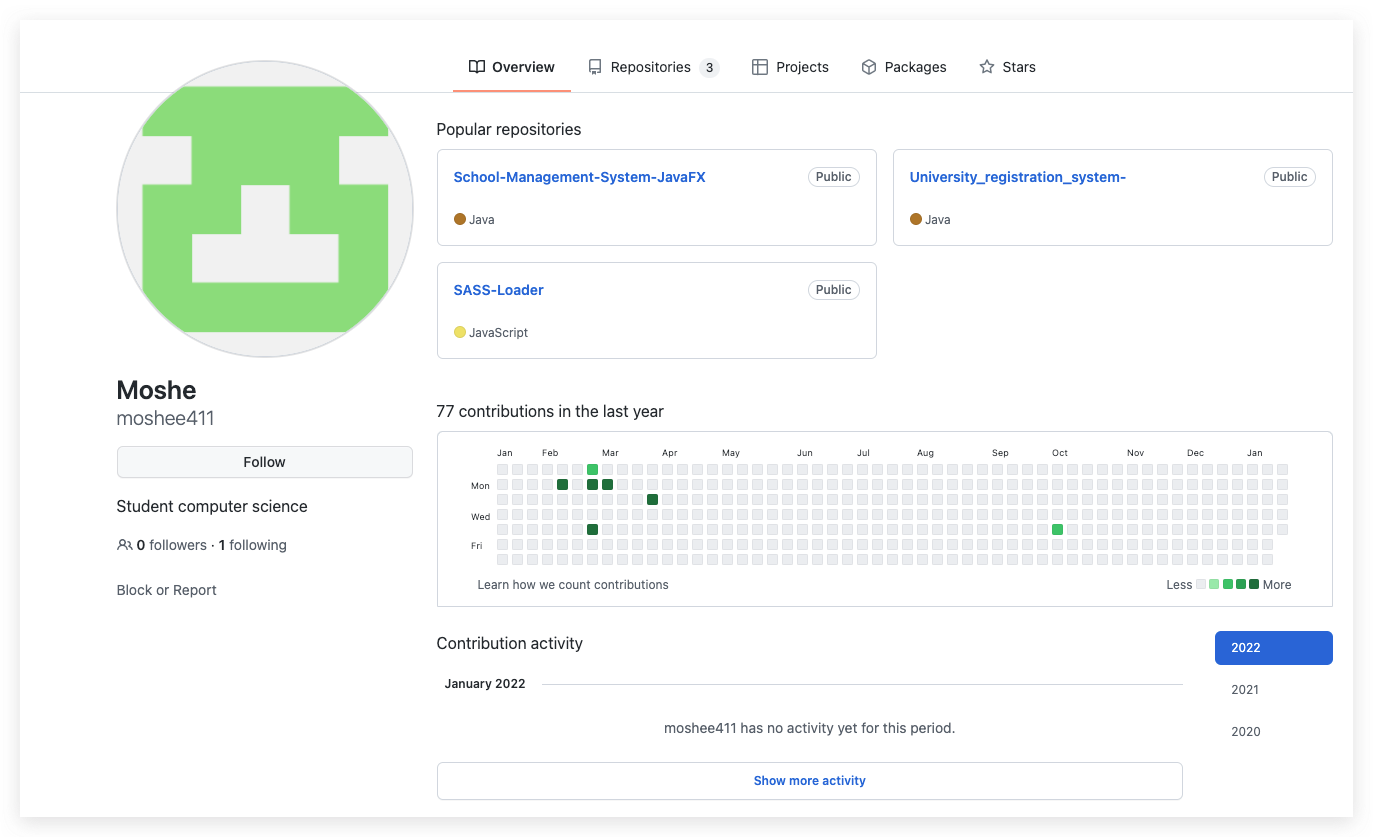Click the "Contribution activity" heading

(x=510, y=644)
